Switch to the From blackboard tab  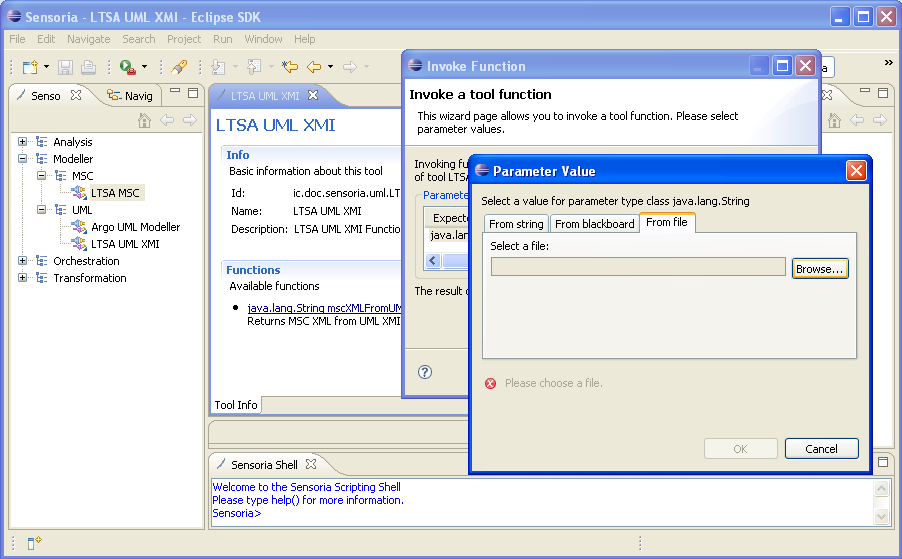coord(594,224)
